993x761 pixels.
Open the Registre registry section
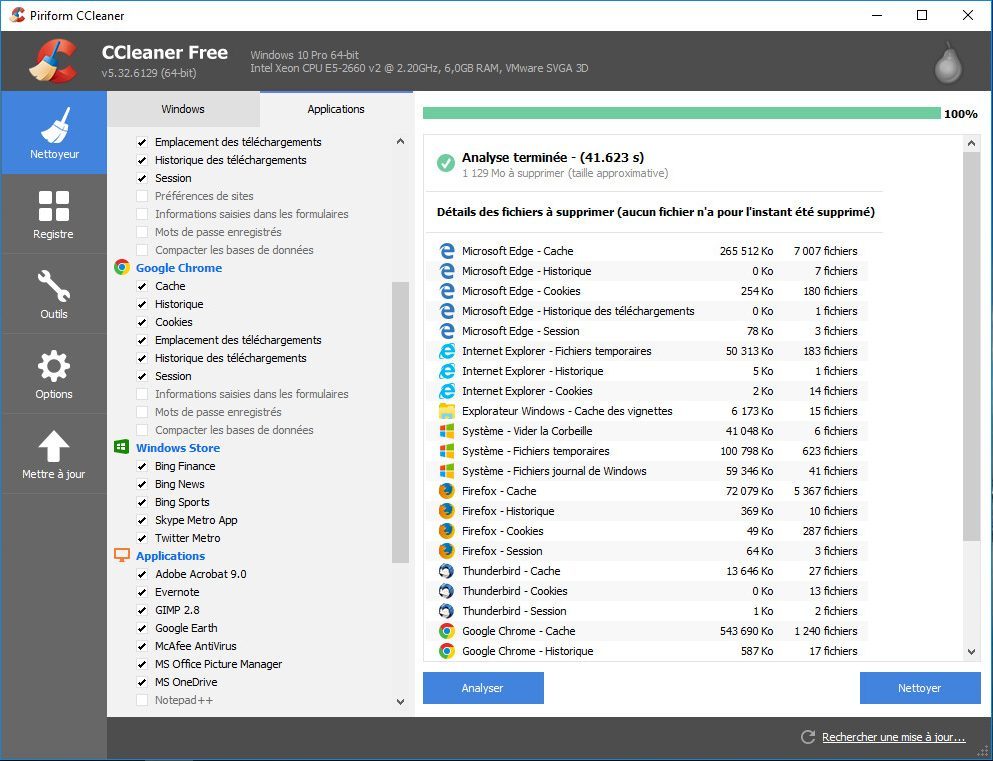click(x=54, y=214)
